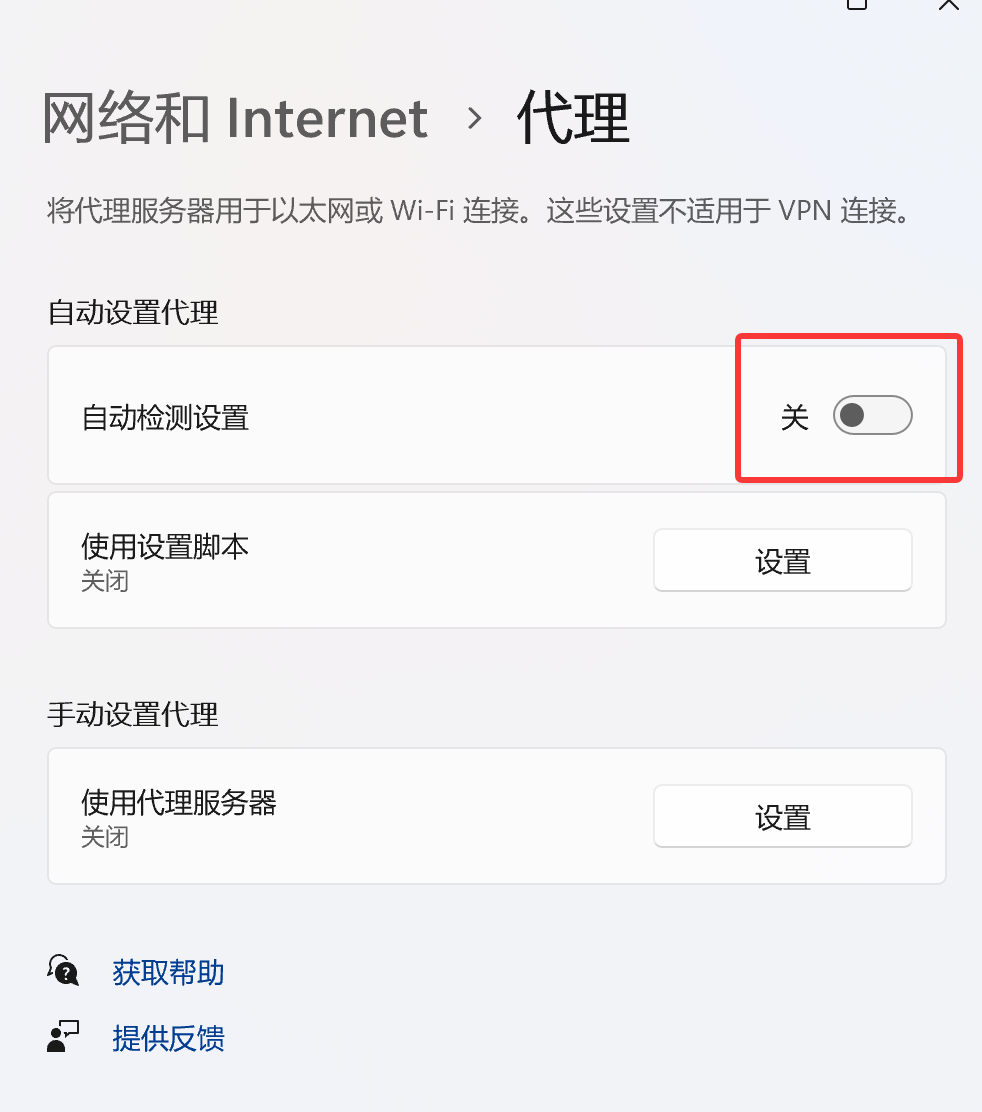Click the 代理 page title
Screen dimensions: 982x1112
coord(571,117)
